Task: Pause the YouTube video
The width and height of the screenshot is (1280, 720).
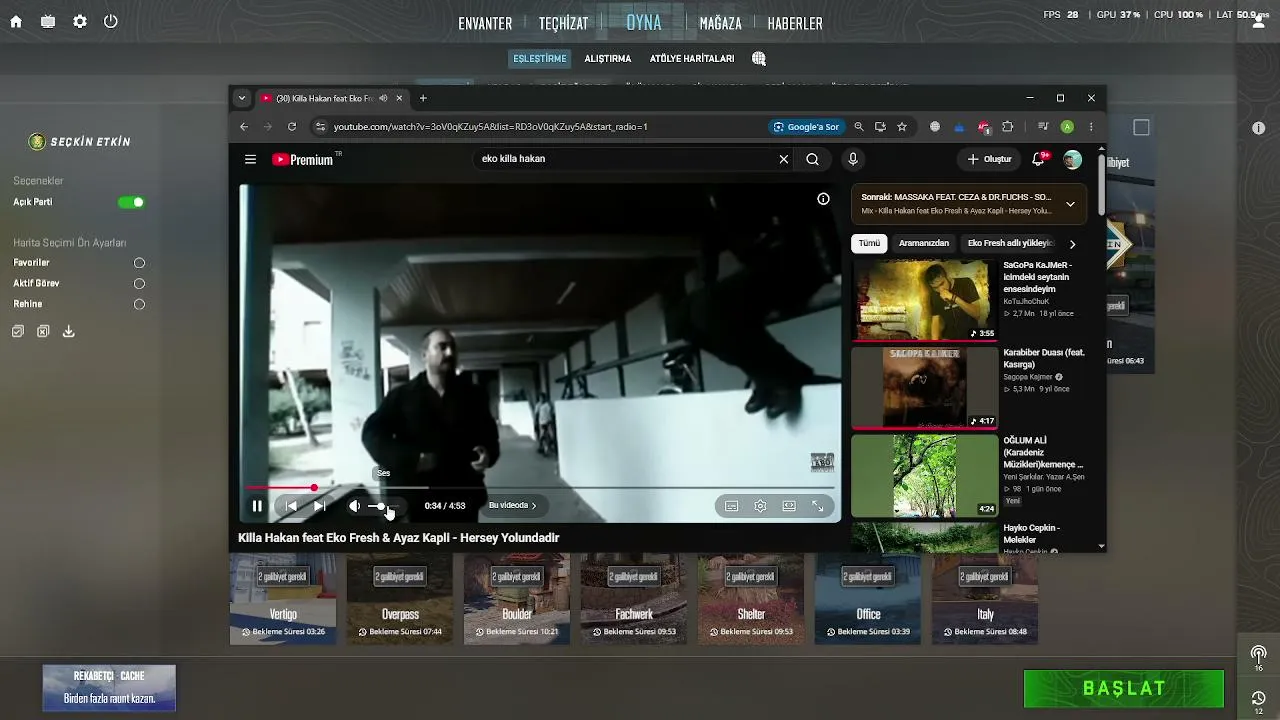Action: pyautogui.click(x=257, y=506)
